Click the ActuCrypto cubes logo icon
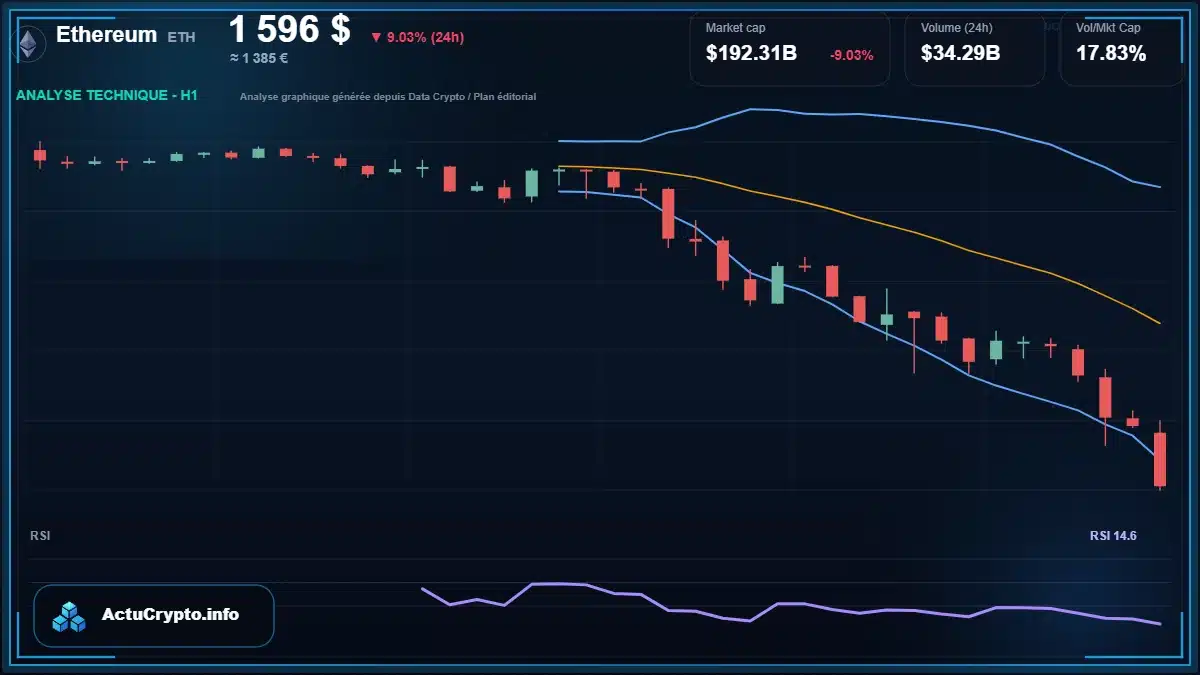The height and width of the screenshot is (675, 1200). (70, 616)
